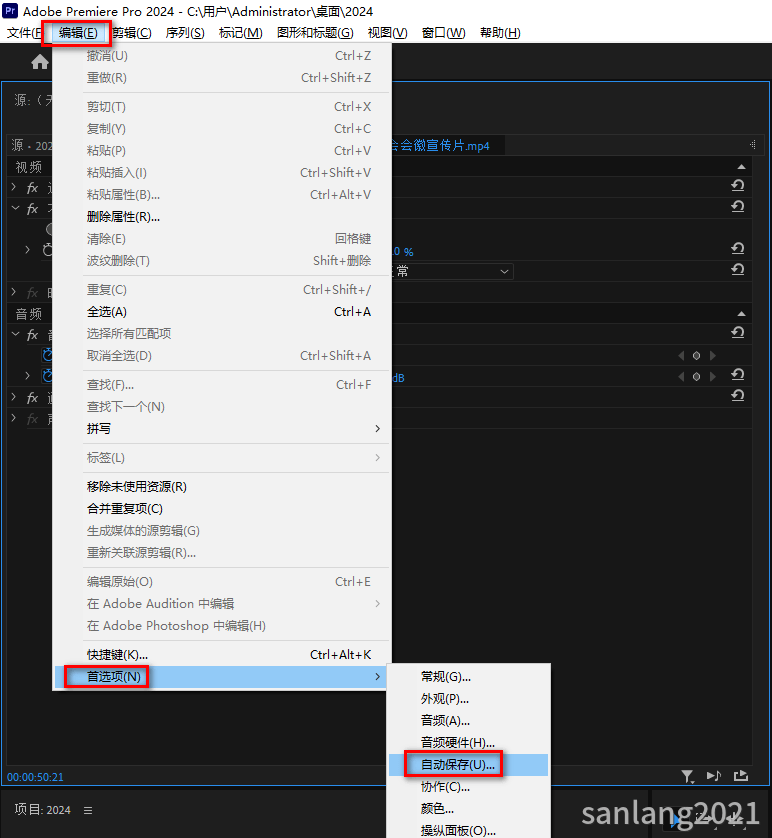Click the 00:00:50:21 timecode
The image size is (772, 838).
tap(35, 777)
